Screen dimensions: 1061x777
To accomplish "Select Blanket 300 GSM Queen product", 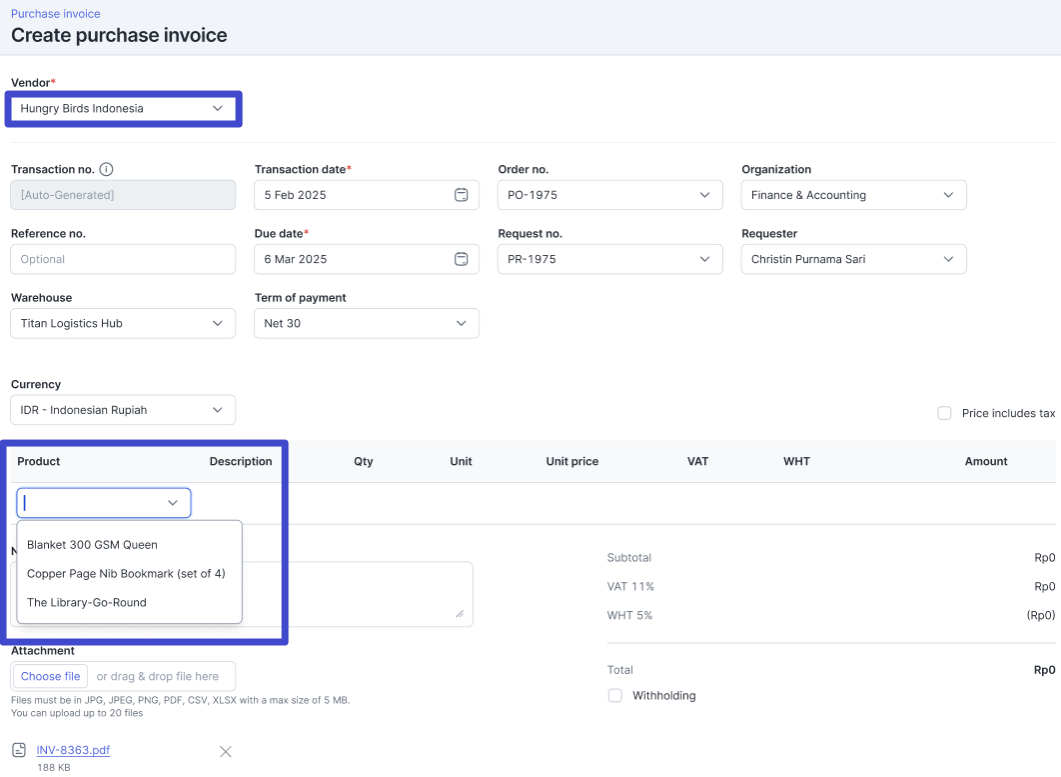I will [x=92, y=545].
